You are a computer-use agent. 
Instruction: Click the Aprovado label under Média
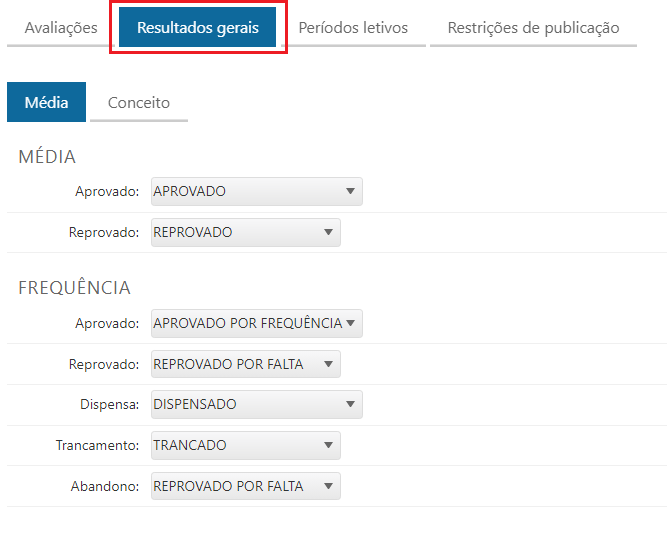point(106,192)
